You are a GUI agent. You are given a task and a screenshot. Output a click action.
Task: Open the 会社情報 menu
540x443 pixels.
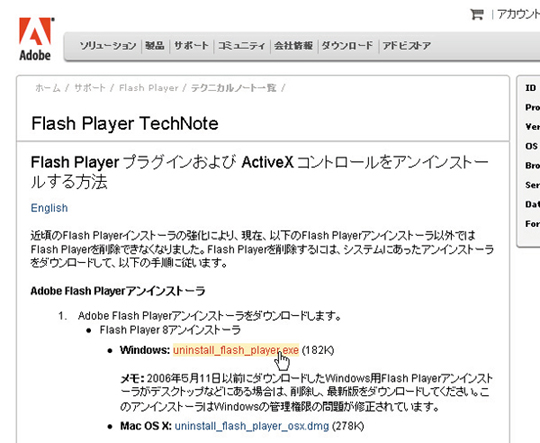click(x=293, y=46)
